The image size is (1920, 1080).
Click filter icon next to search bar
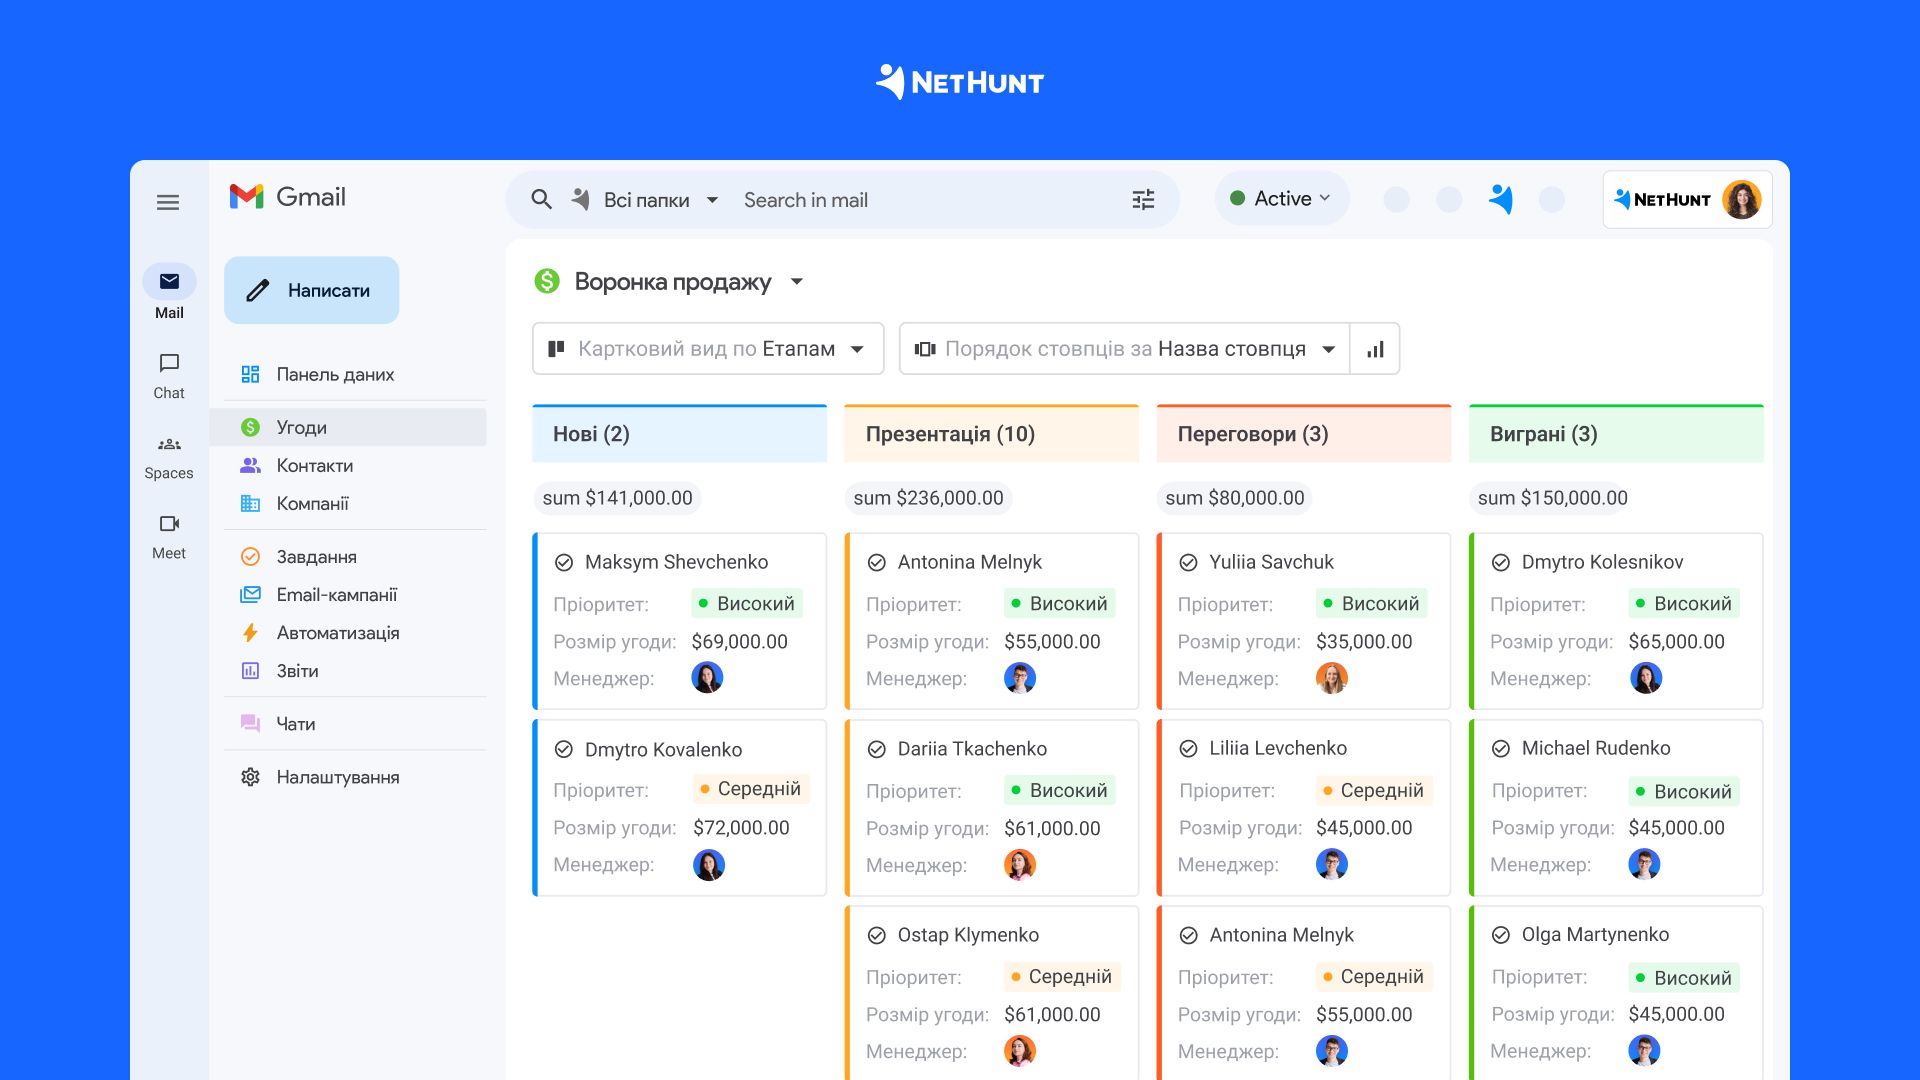click(x=1142, y=200)
